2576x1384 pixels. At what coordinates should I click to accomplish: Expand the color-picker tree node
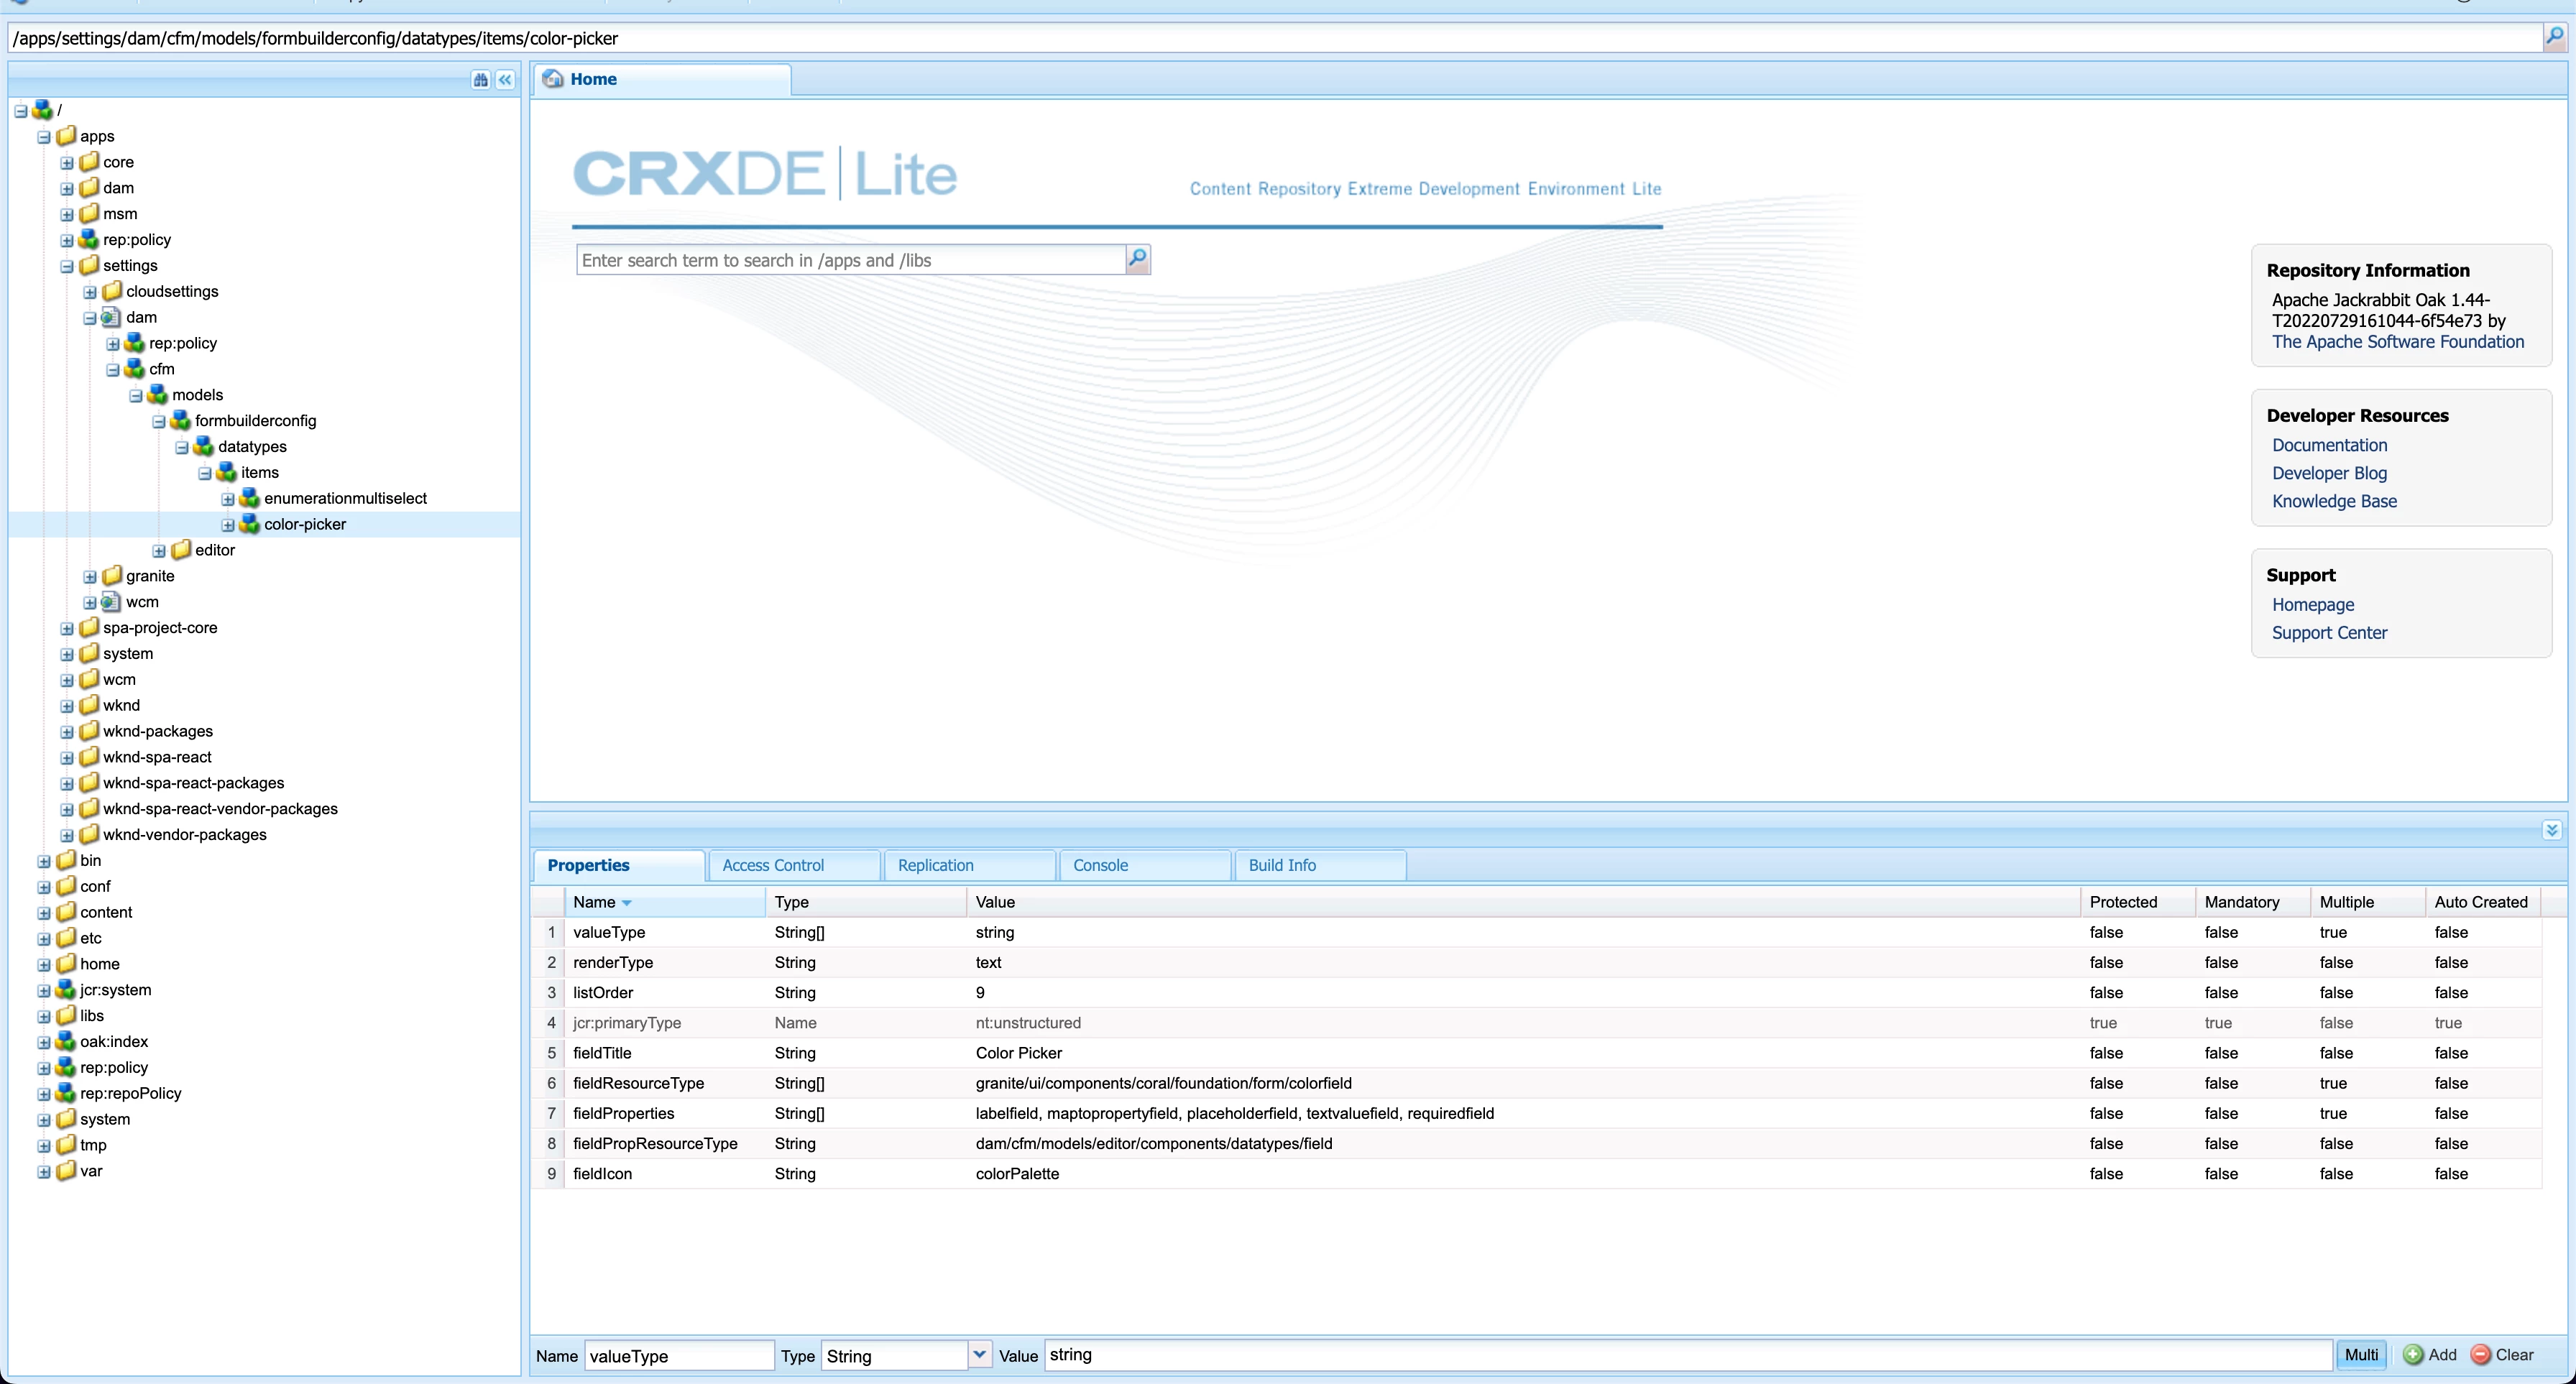coord(228,525)
